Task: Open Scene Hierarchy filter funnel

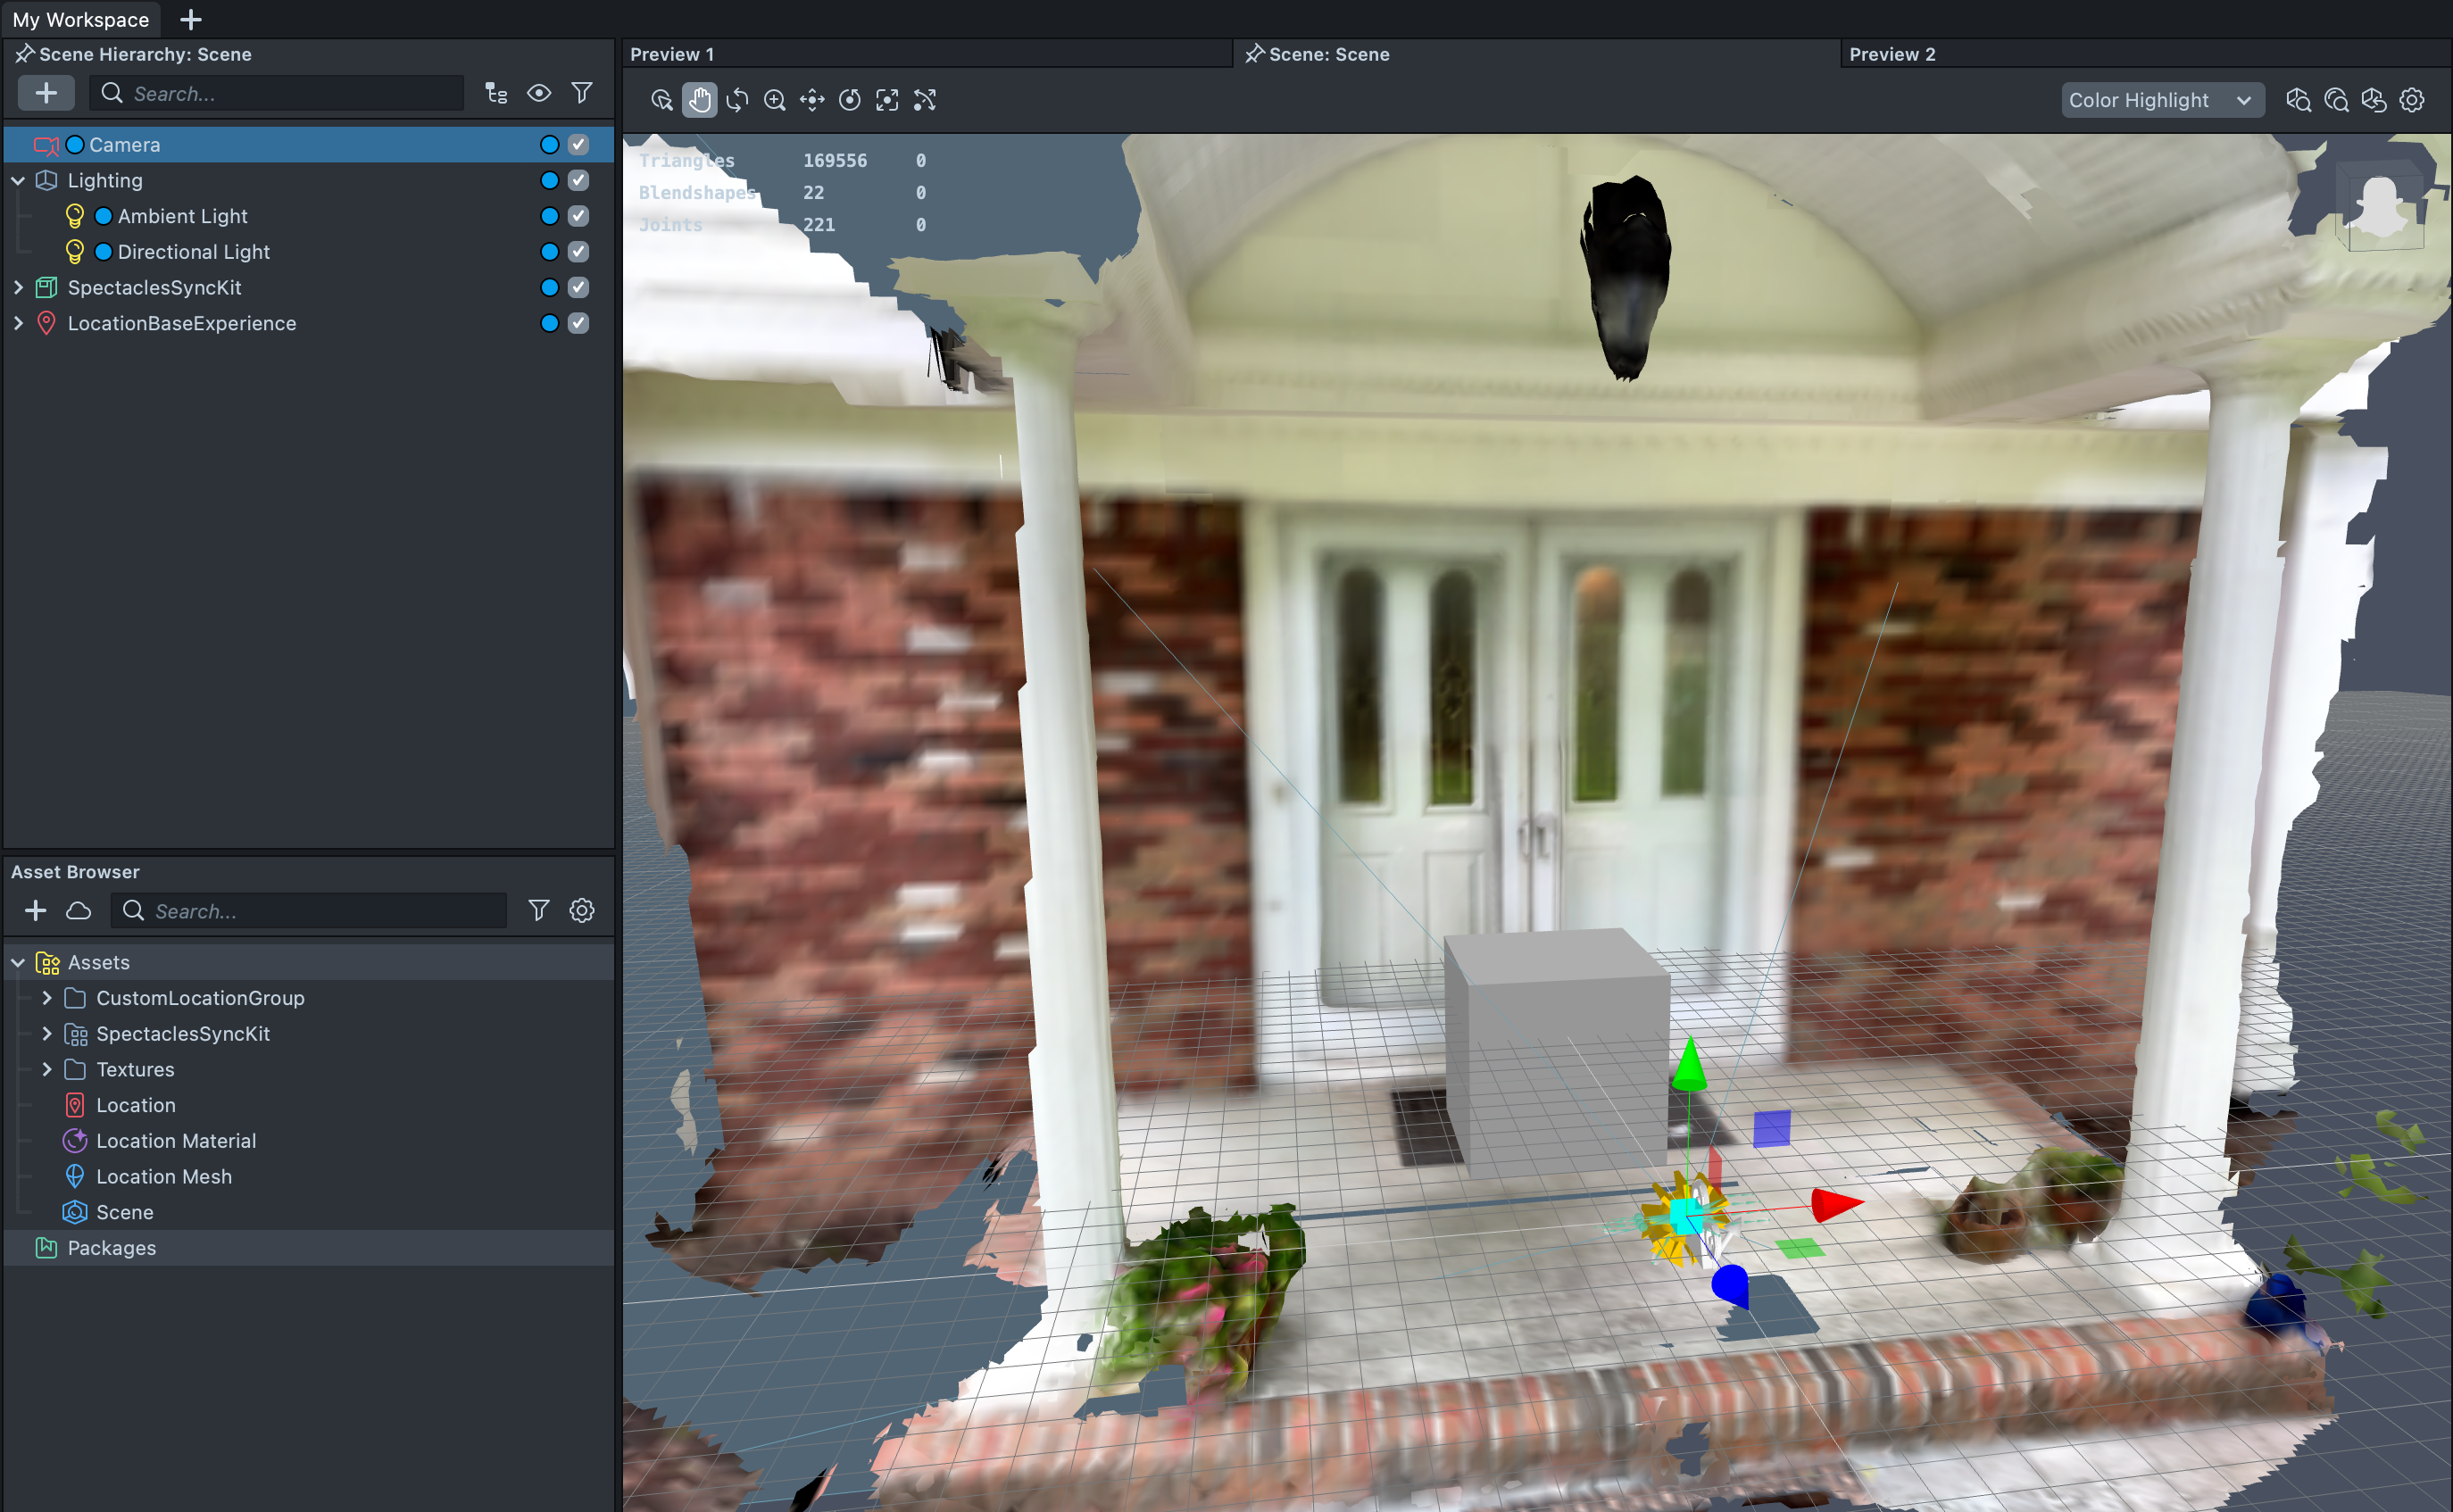Action: (581, 93)
